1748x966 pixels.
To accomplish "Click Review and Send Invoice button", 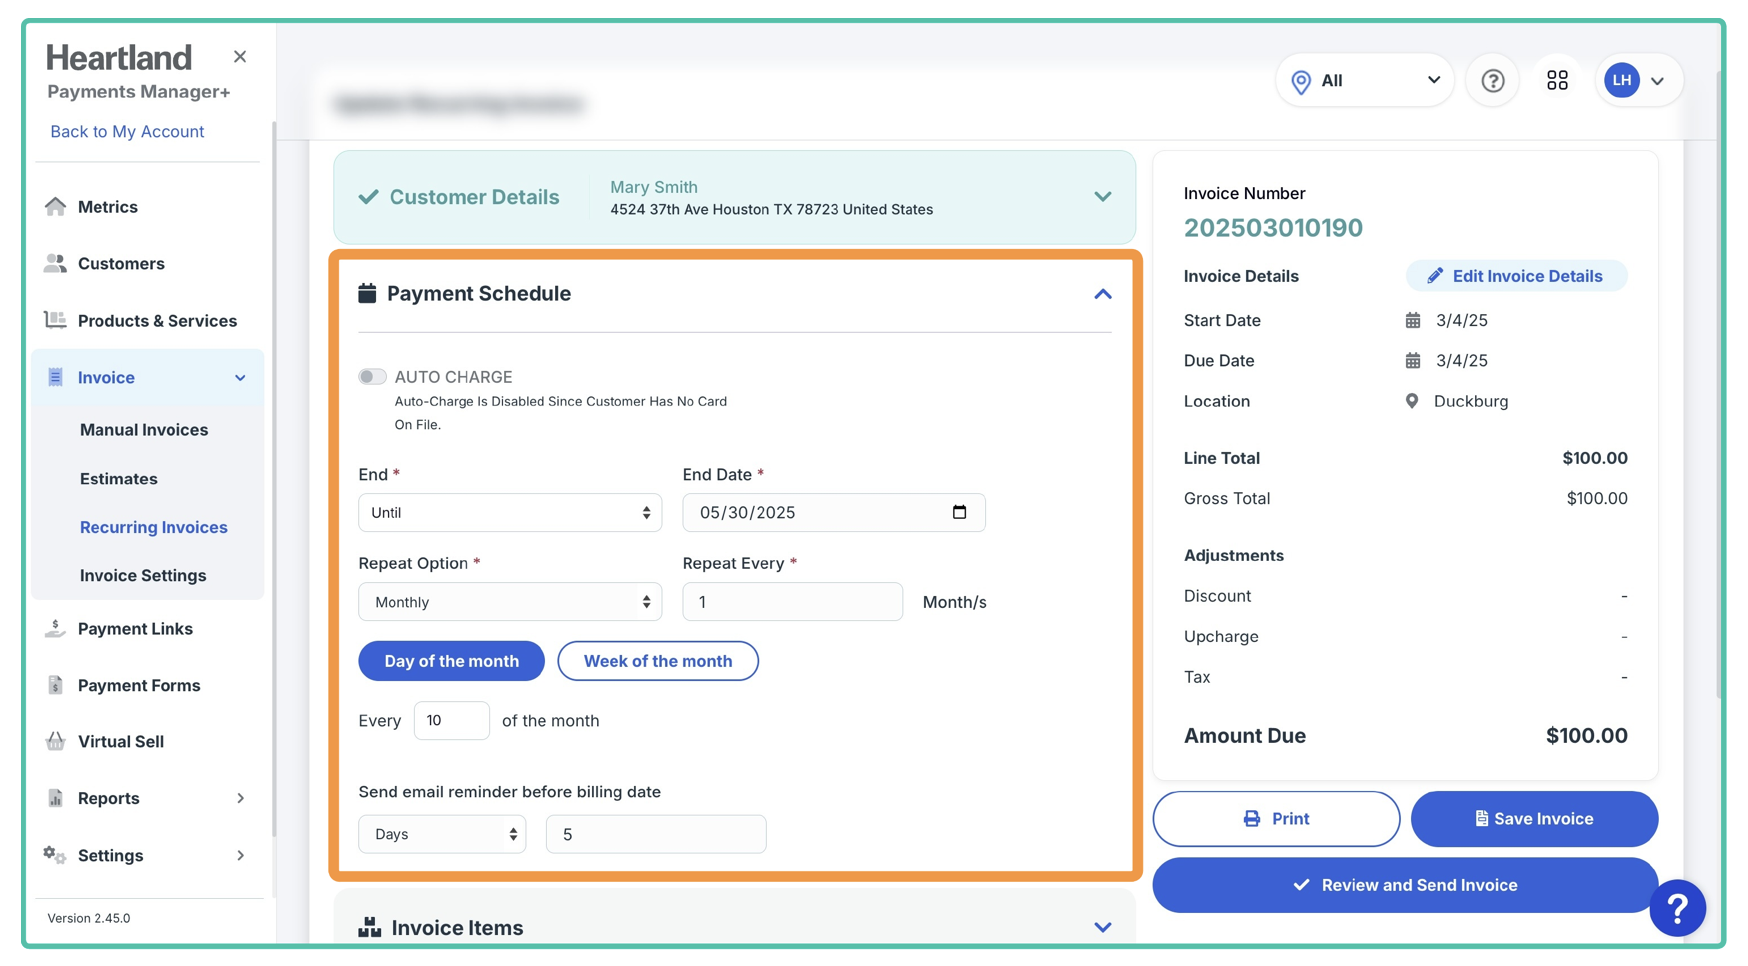I will (1404, 885).
